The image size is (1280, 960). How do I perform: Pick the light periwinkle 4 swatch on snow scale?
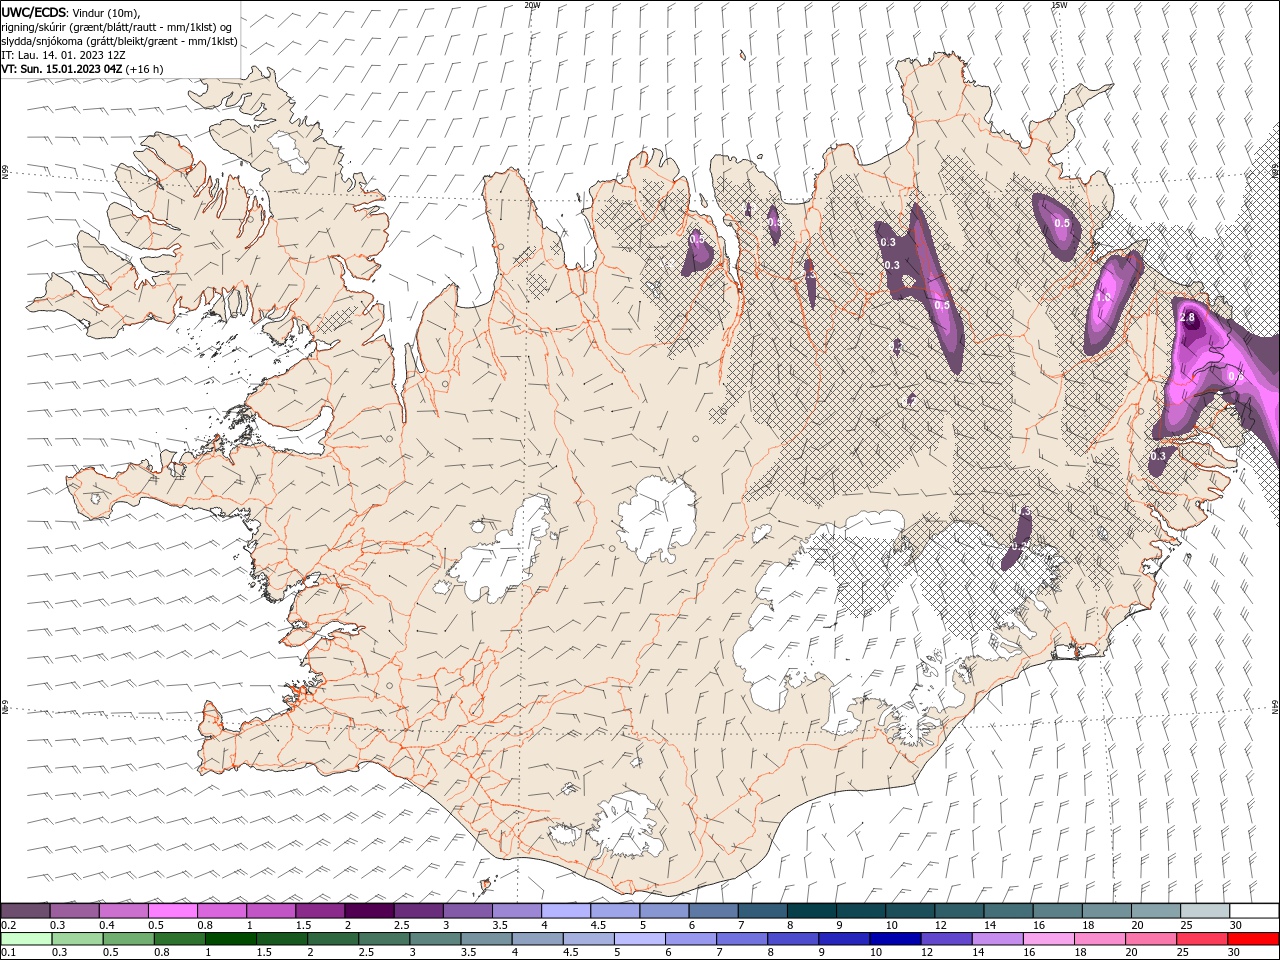(566, 911)
